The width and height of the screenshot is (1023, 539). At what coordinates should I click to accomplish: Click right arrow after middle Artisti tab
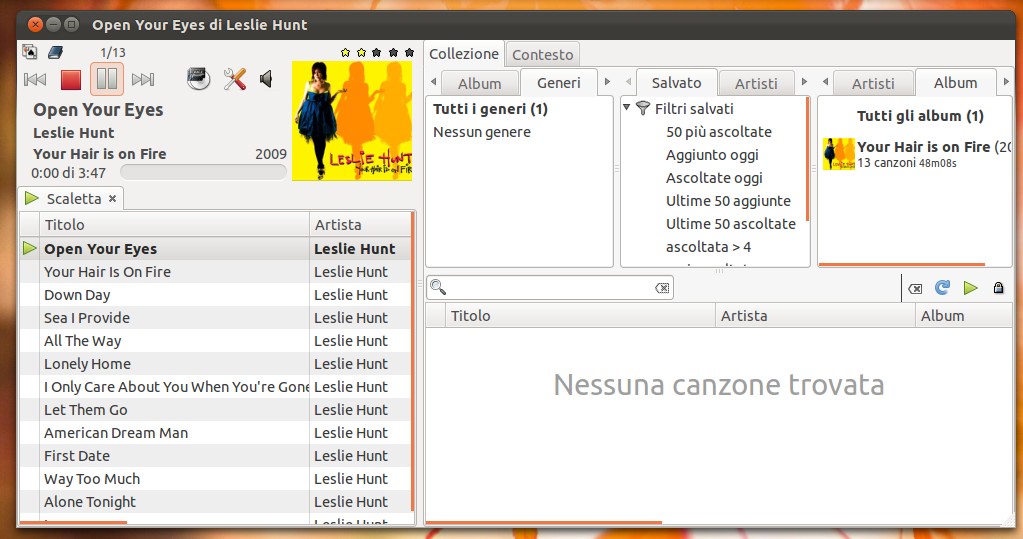(x=804, y=82)
